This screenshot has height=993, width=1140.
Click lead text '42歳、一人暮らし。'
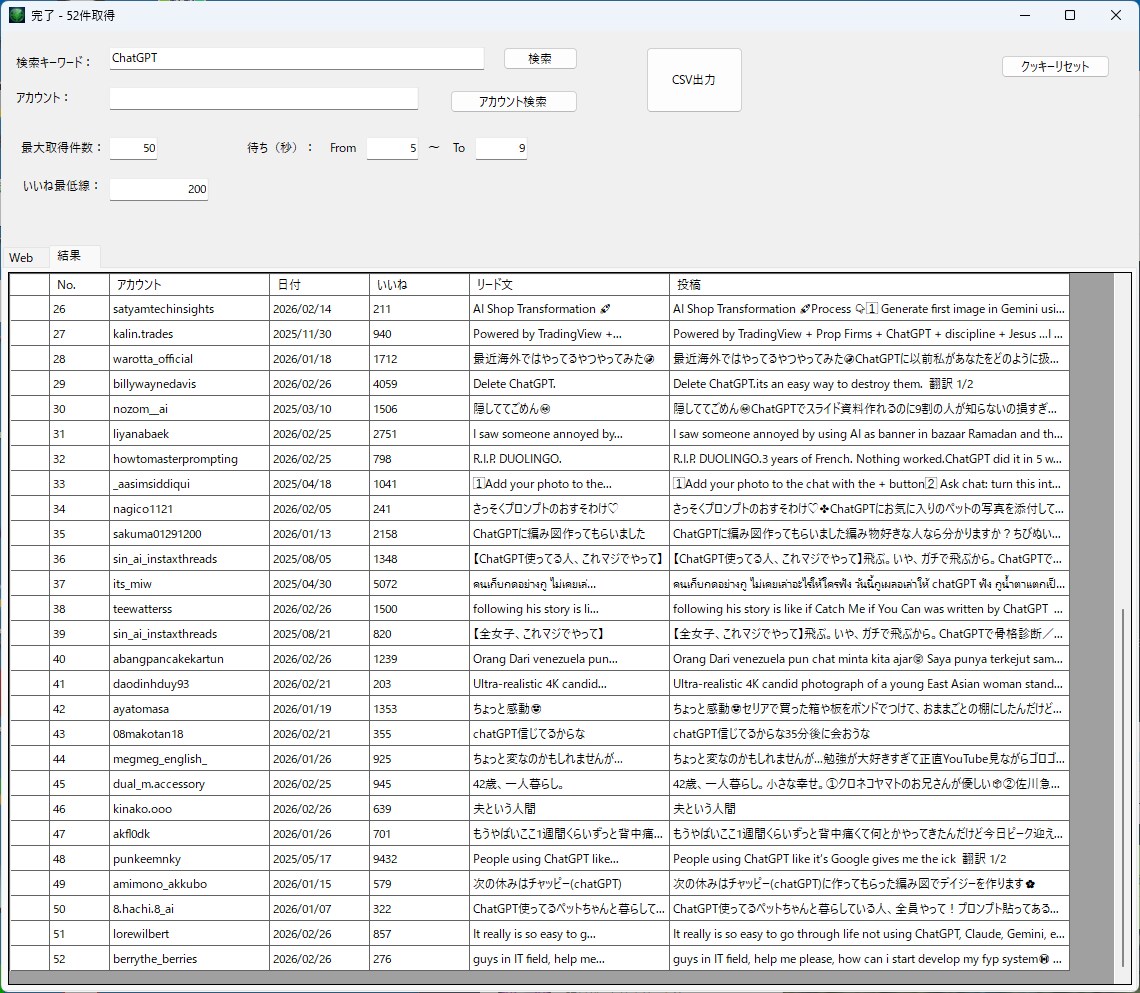click(569, 784)
